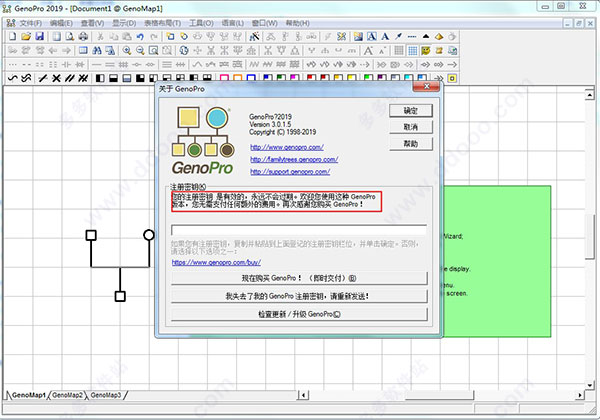
Task: Open the support.genopro.com link
Action: click(290, 172)
